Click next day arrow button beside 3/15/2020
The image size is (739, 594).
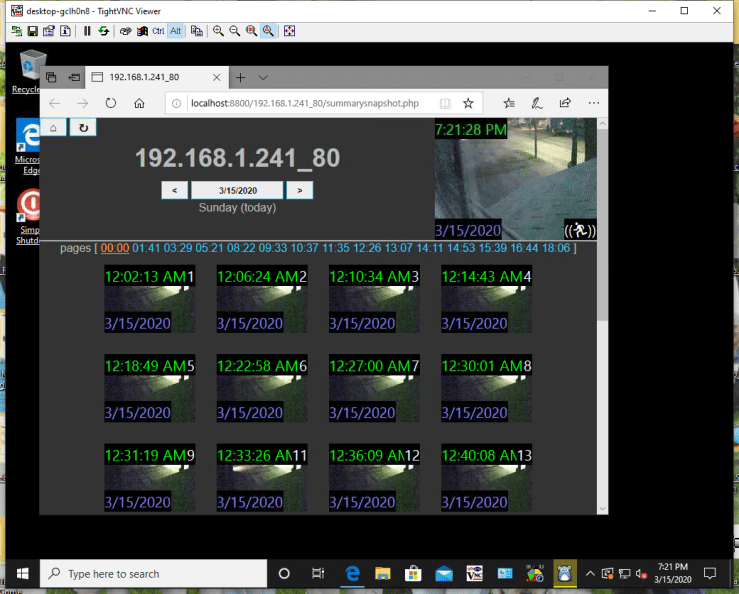[299, 190]
